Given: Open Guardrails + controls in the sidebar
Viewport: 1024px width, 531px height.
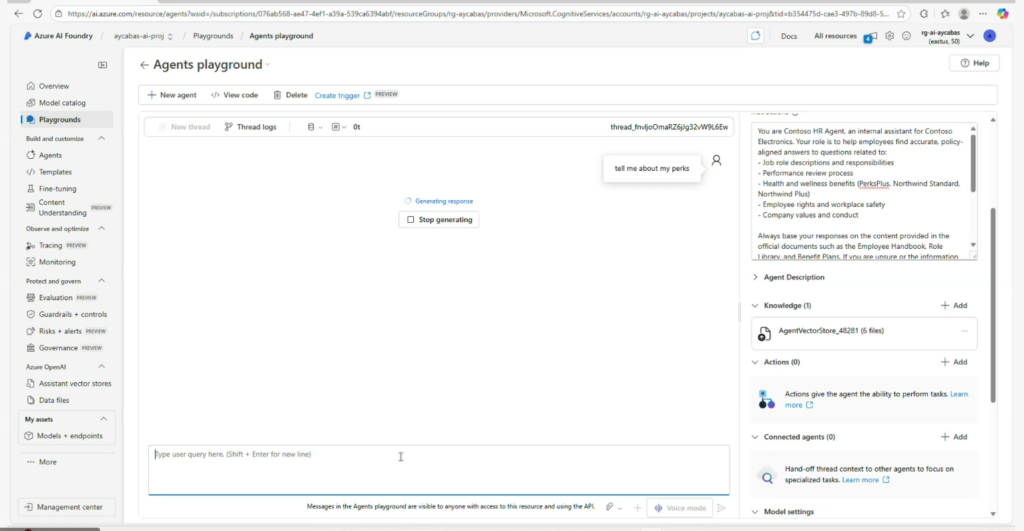Looking at the screenshot, I should (x=72, y=314).
